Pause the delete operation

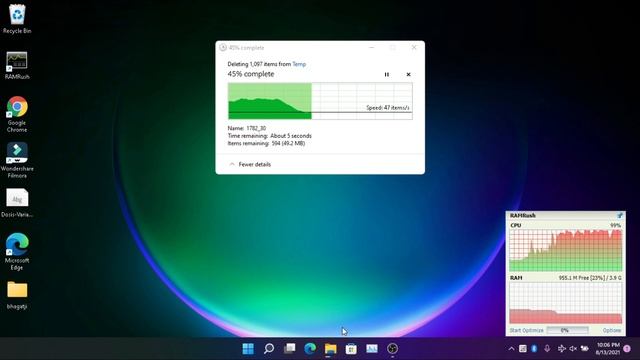tap(387, 75)
